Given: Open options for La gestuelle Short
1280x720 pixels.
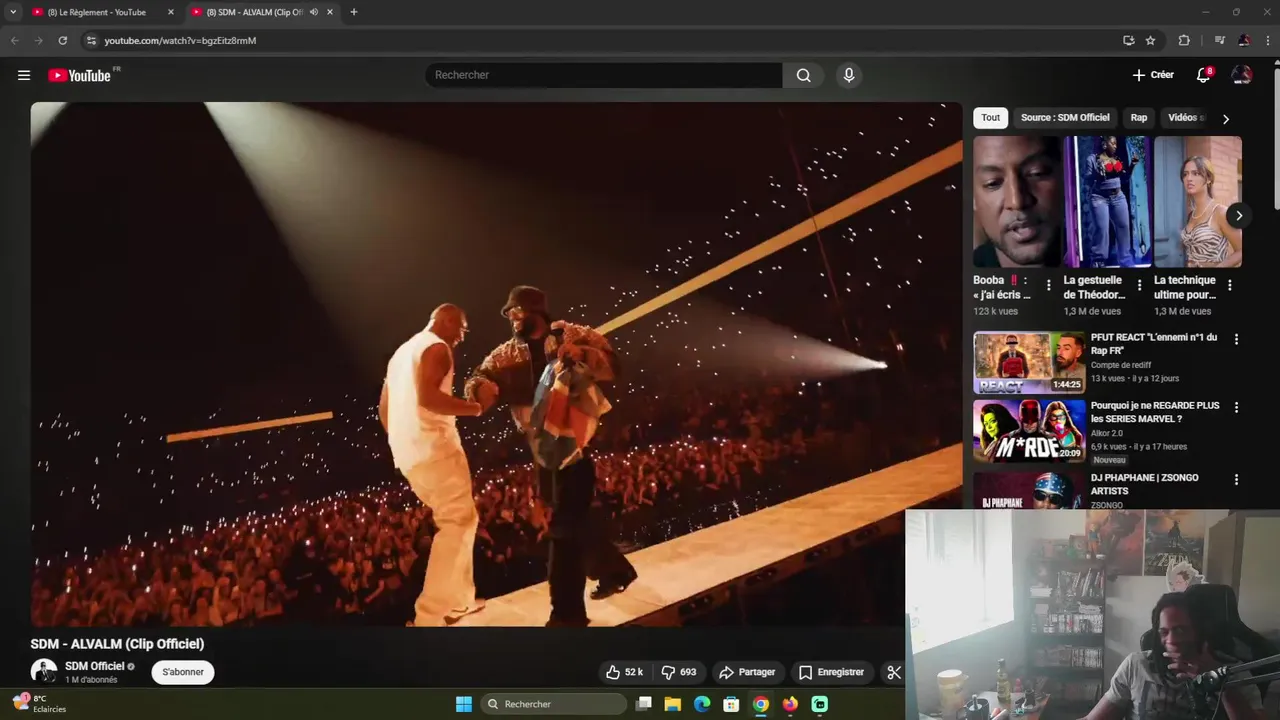Looking at the screenshot, I should coord(1139,286).
